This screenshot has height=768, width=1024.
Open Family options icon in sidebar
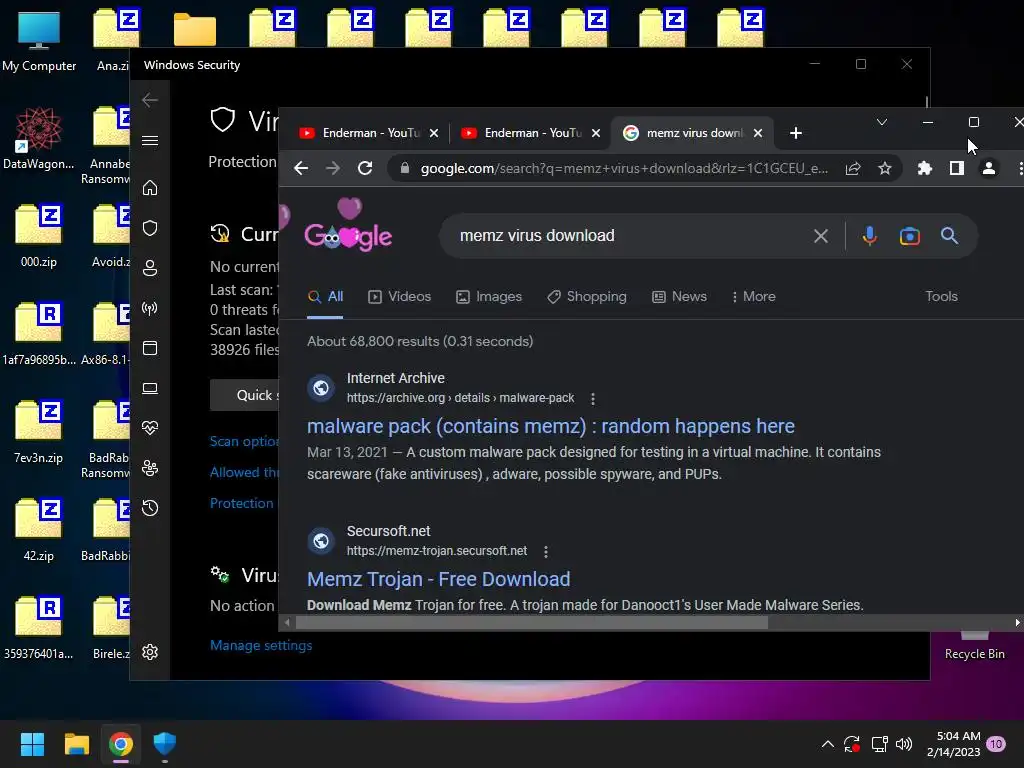click(150, 468)
